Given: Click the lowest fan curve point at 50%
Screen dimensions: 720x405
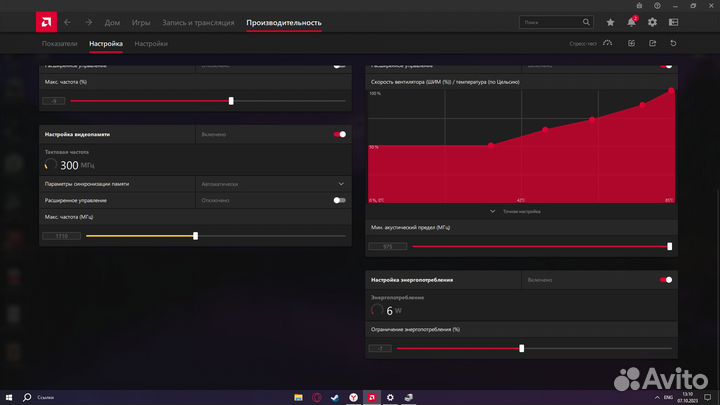Looking at the screenshot, I should pyautogui.click(x=491, y=146).
